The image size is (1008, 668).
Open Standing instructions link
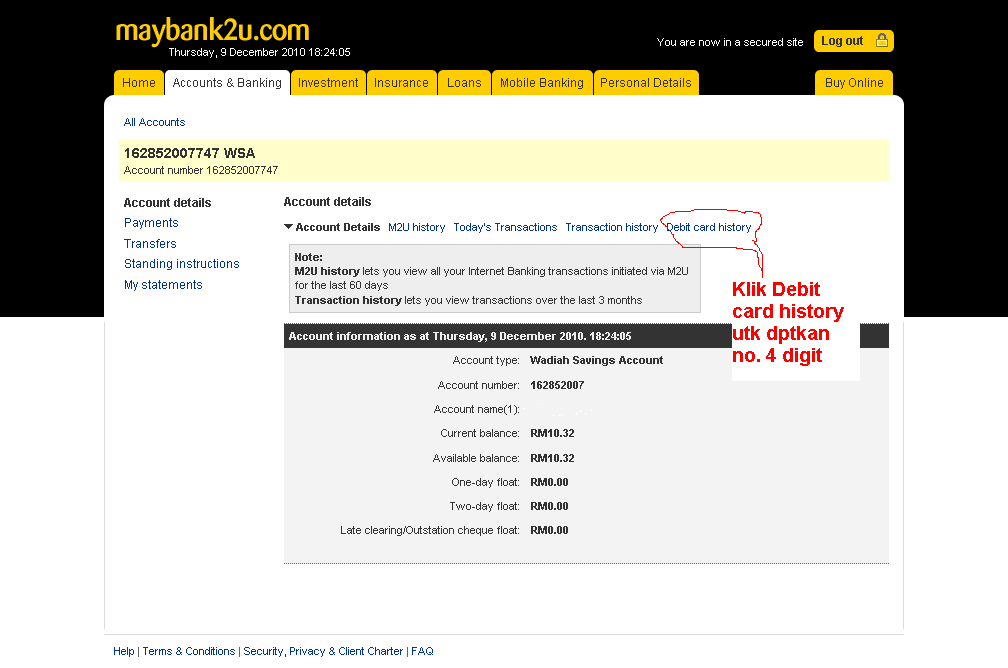coord(181,264)
